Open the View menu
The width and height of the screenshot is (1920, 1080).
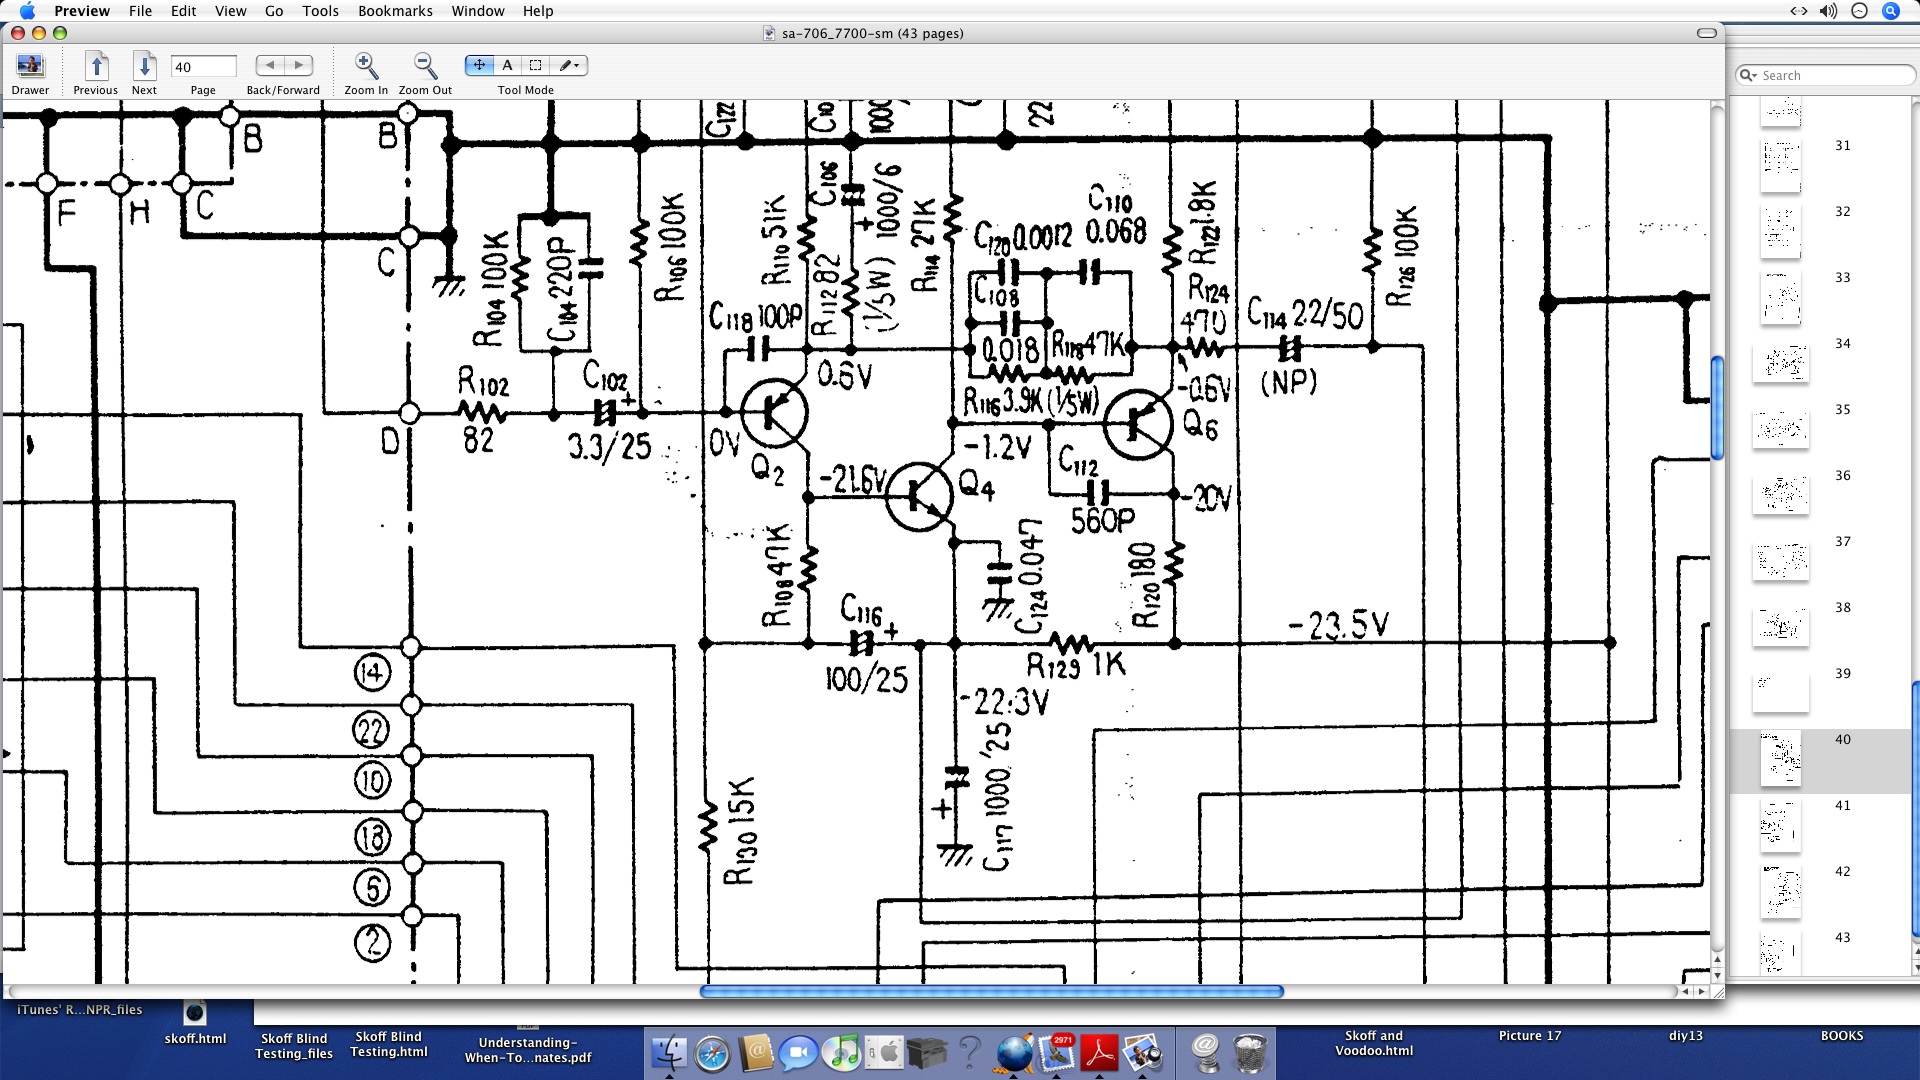[230, 11]
